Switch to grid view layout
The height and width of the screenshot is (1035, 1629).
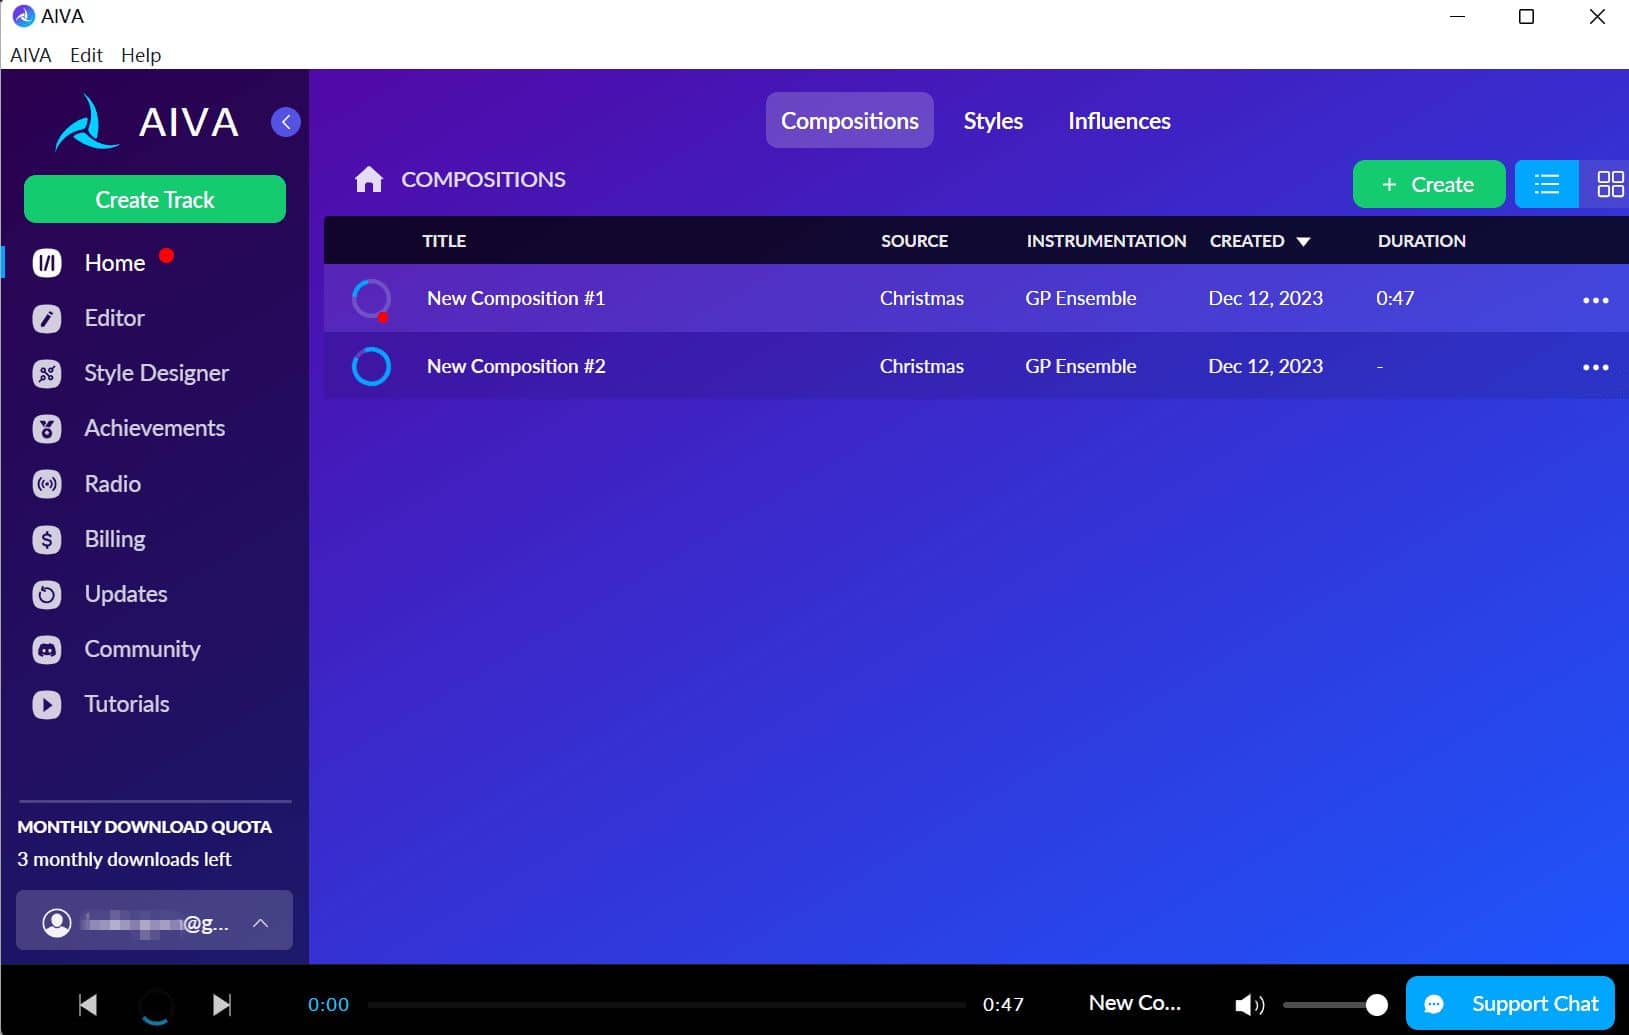1609,184
